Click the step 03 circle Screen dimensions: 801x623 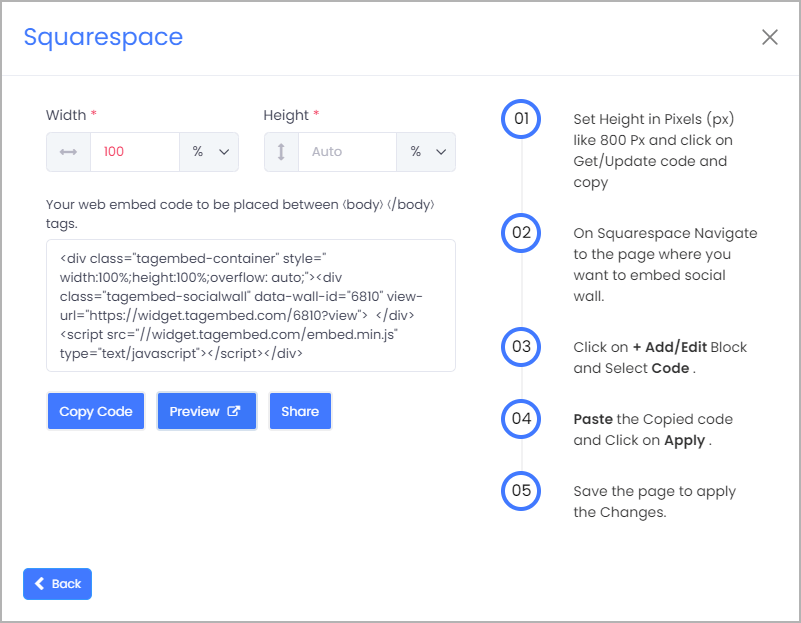(x=521, y=347)
